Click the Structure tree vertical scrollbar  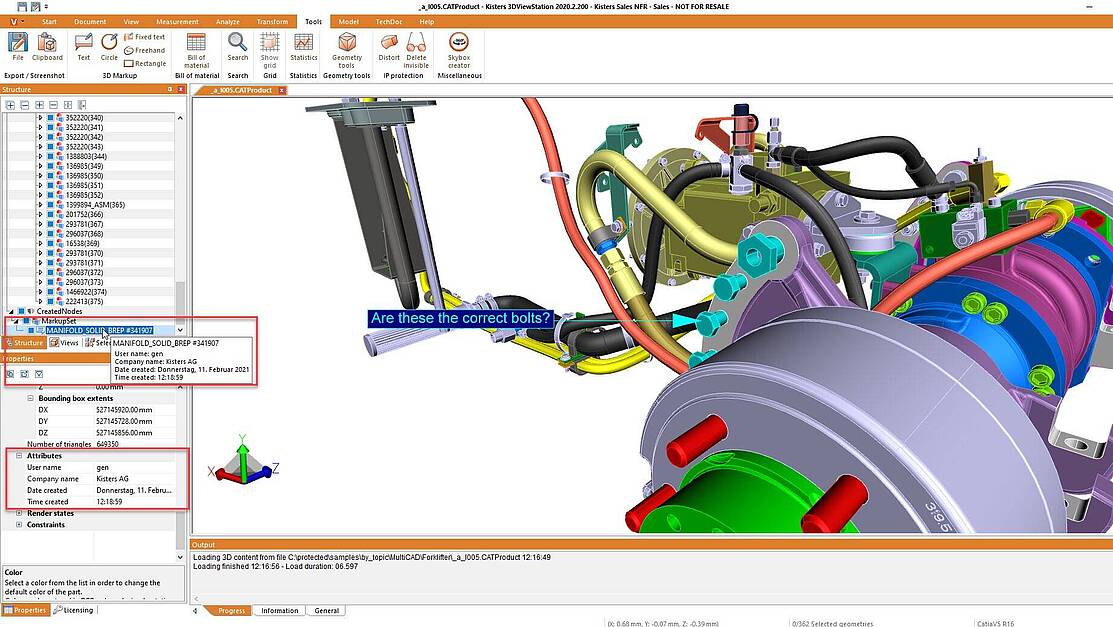point(180,220)
